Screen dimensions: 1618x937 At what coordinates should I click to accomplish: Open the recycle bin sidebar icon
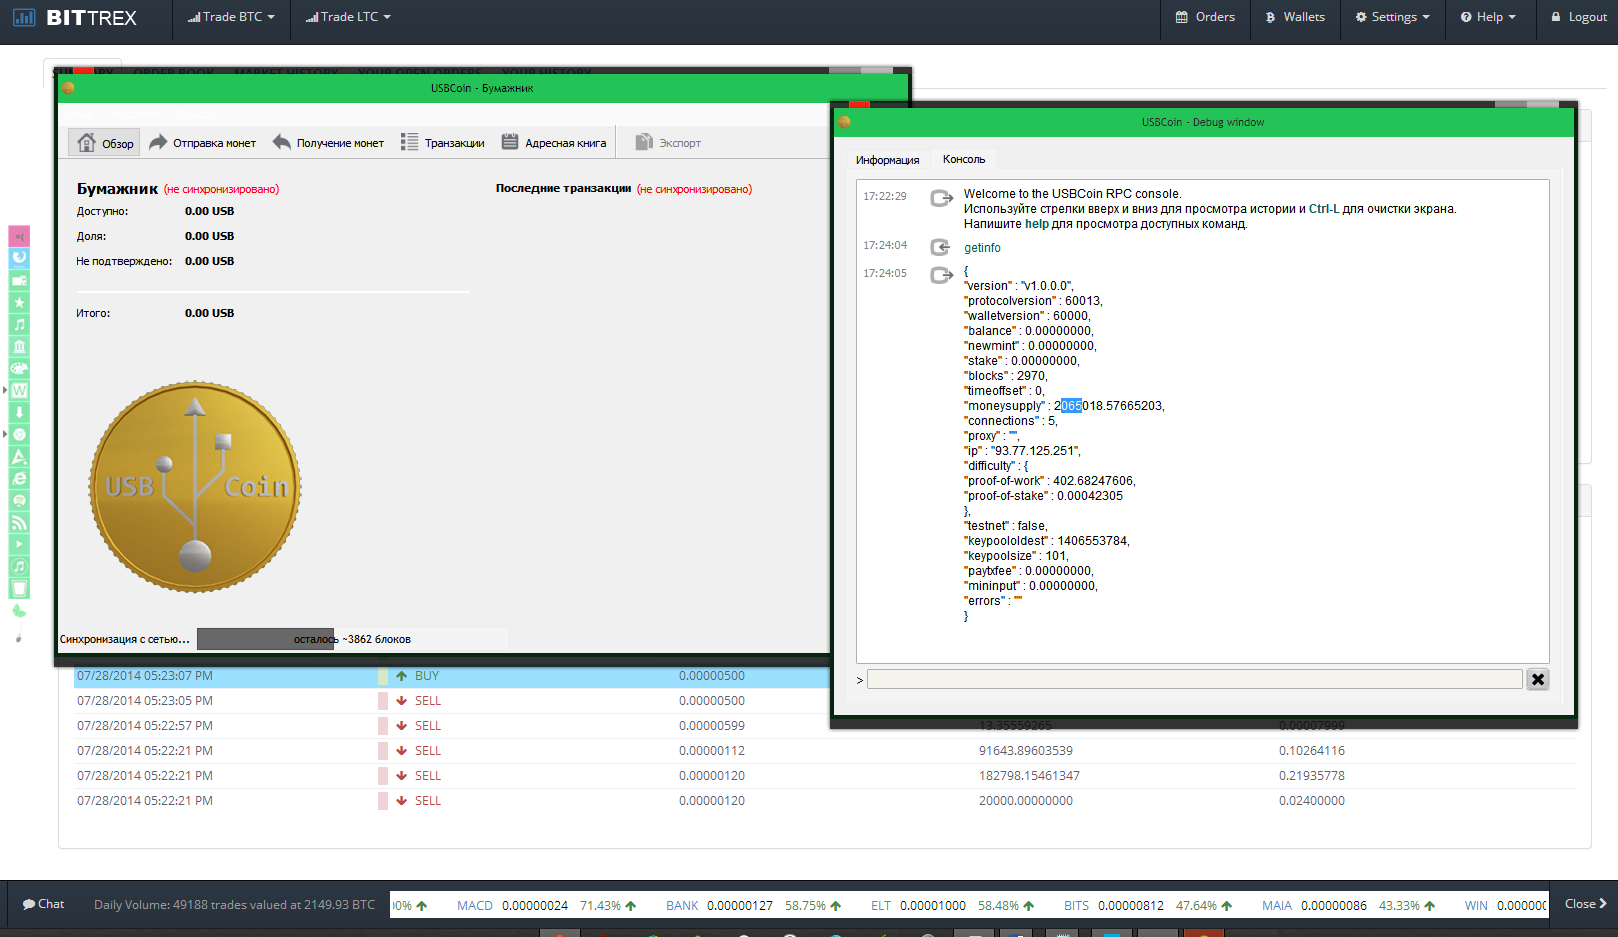coord(19,588)
